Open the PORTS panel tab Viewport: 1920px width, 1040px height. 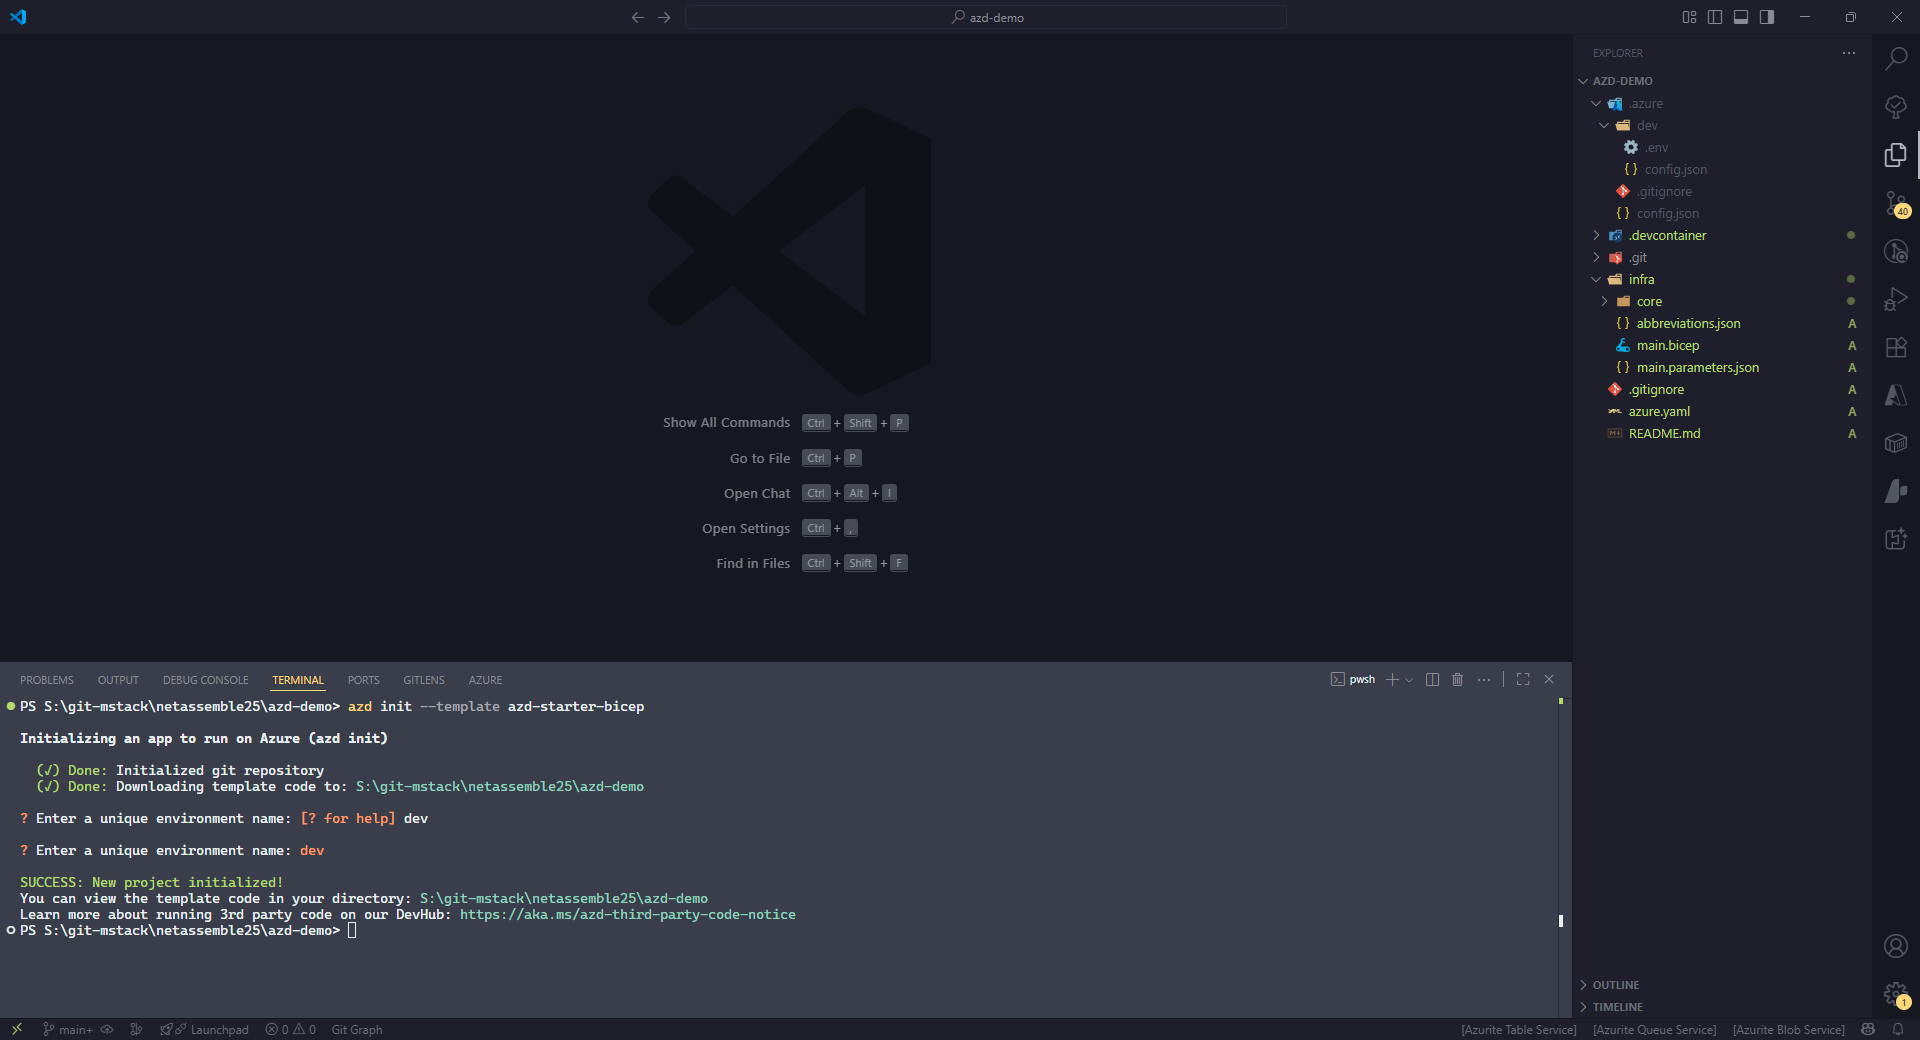tap(362, 680)
